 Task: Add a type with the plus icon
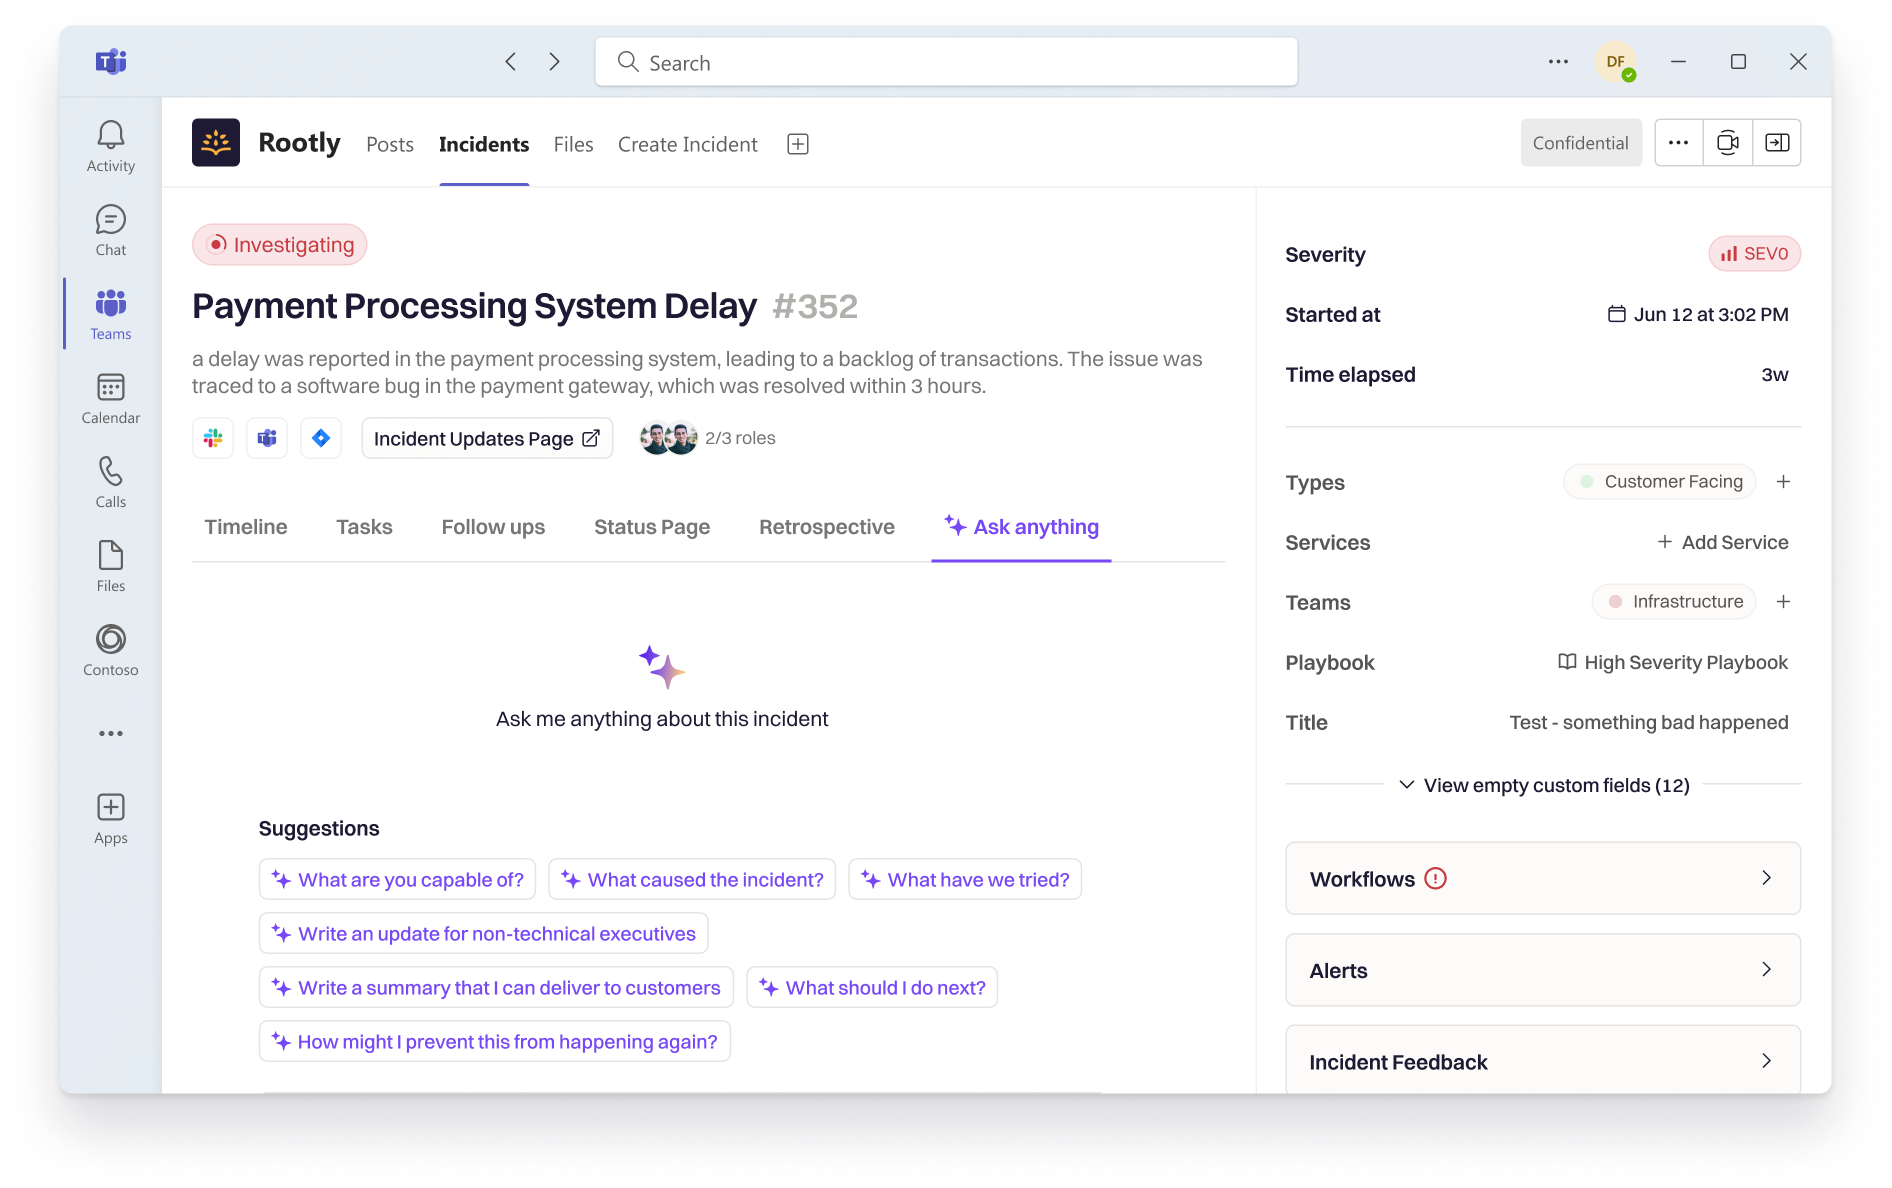[1783, 482]
